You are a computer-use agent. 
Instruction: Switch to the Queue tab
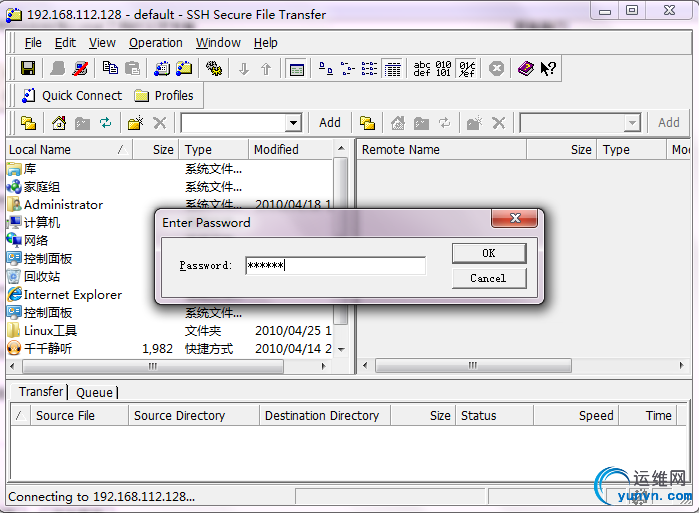[x=94, y=392]
